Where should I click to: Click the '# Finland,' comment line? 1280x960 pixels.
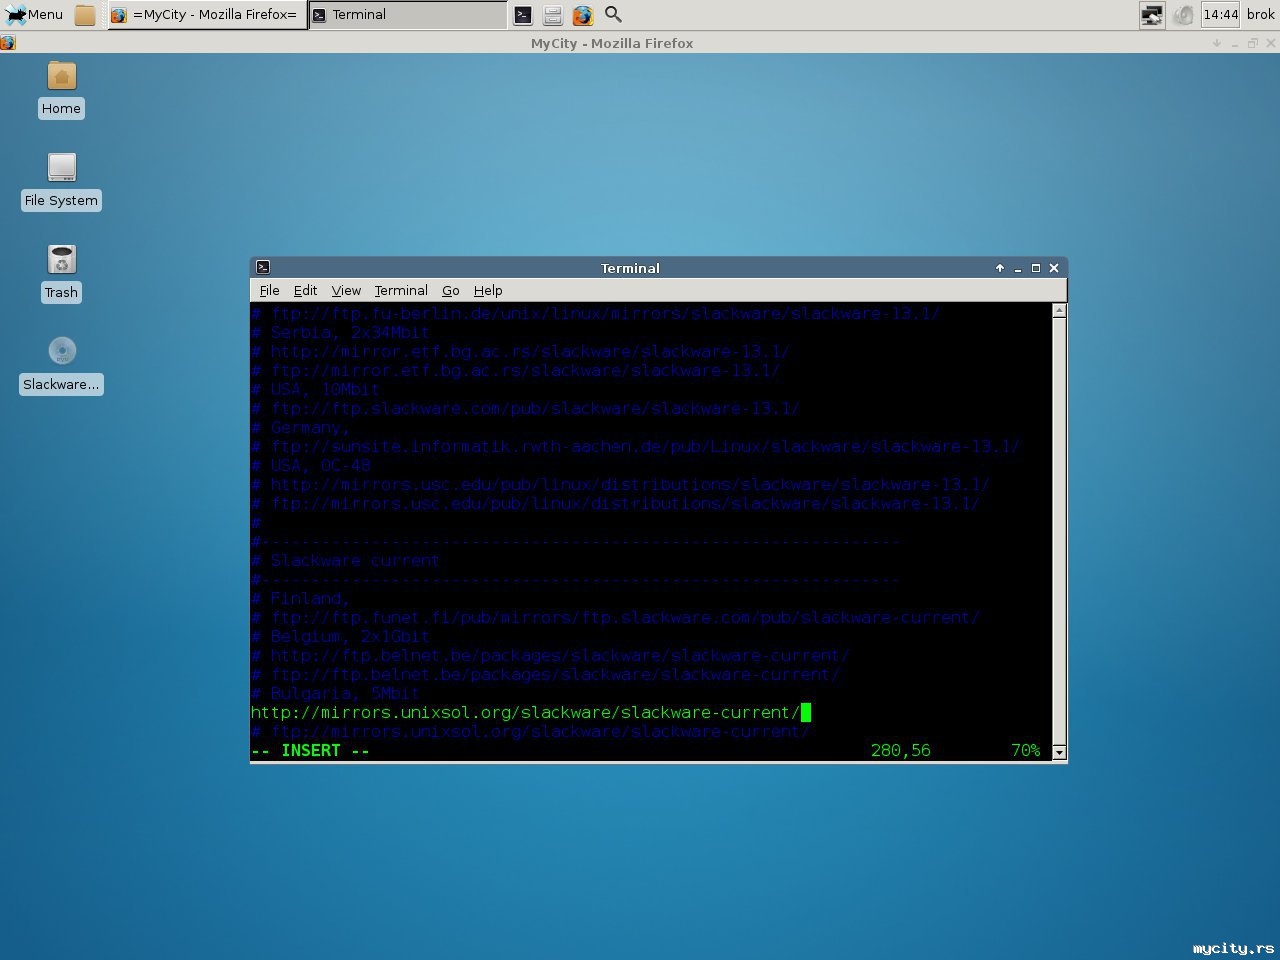click(x=300, y=598)
